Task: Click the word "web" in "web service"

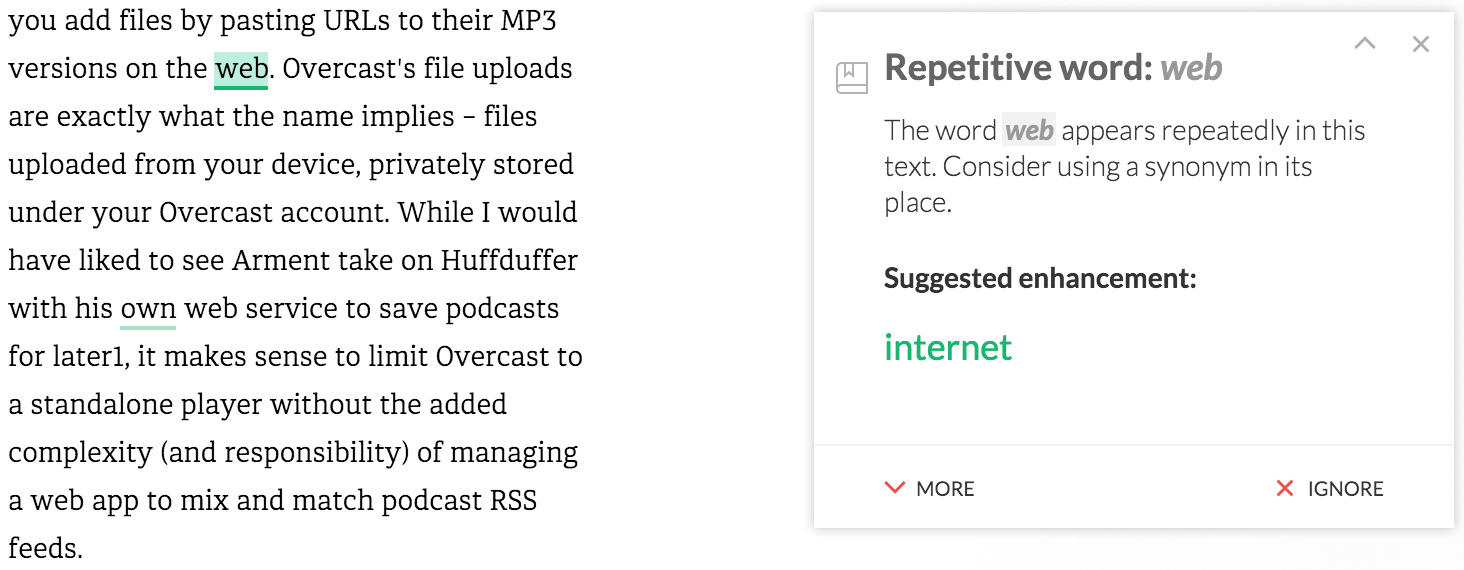Action: click(210, 309)
